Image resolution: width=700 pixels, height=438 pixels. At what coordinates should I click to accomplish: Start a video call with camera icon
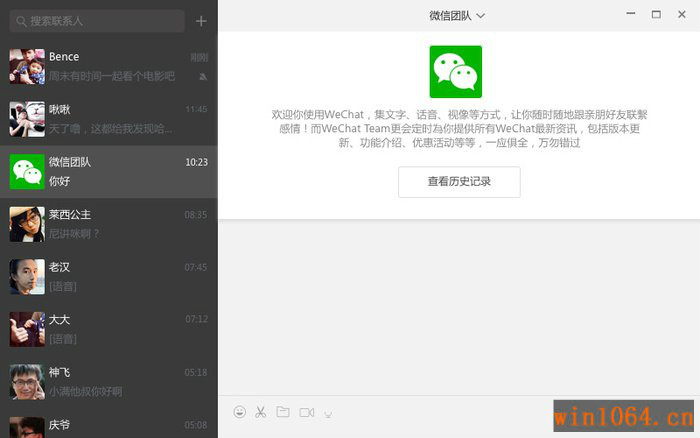(x=307, y=412)
